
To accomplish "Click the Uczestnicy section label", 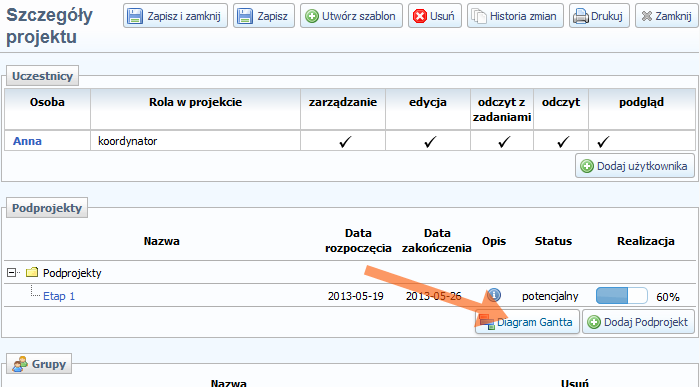I will 42,76.
